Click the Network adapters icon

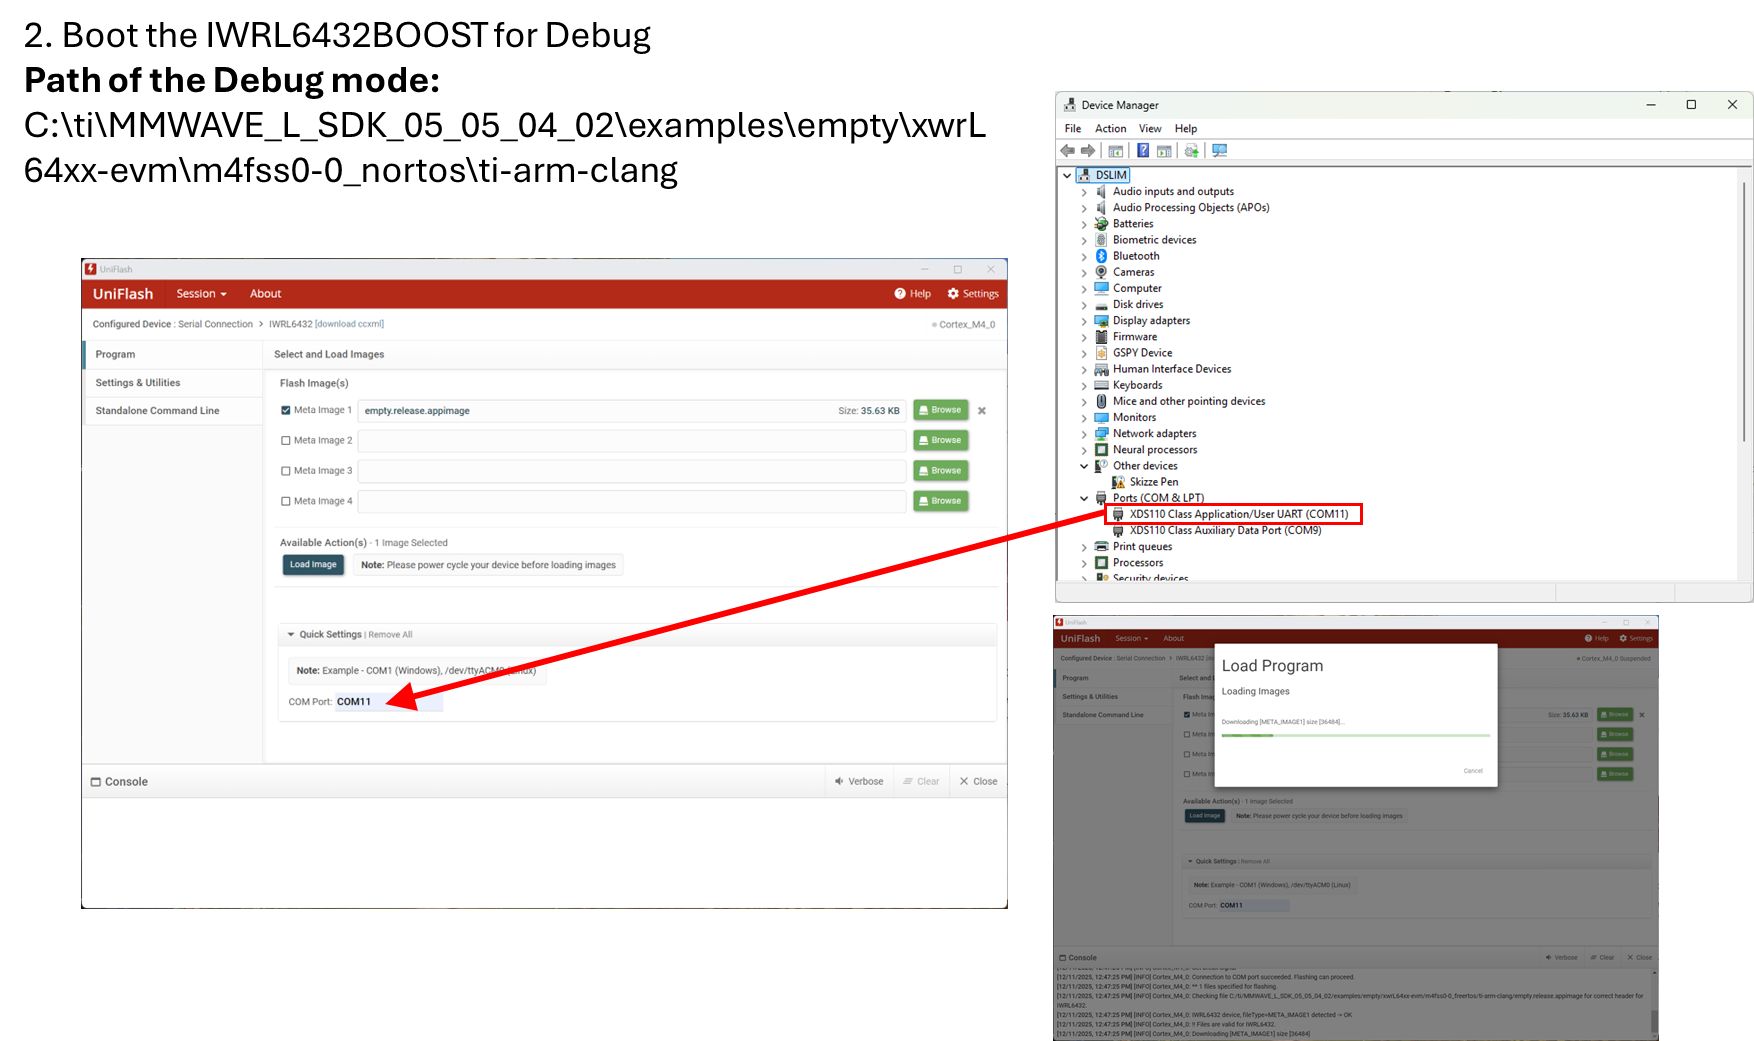click(1101, 433)
